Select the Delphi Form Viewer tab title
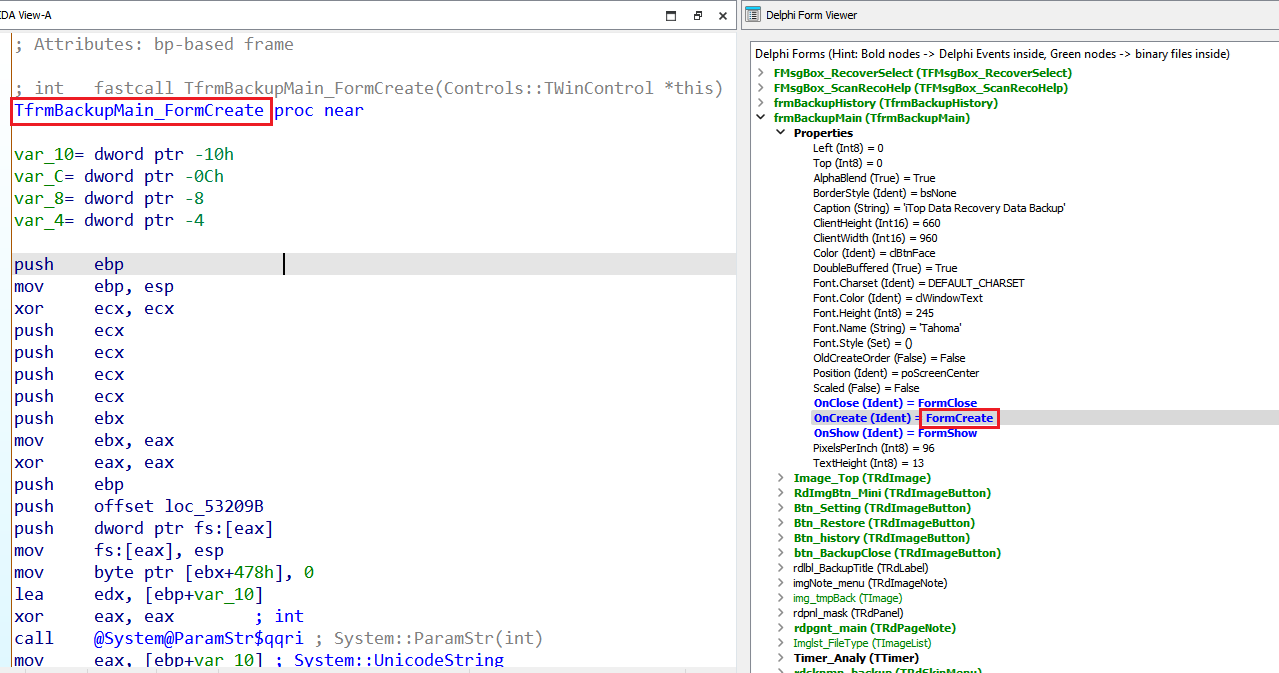This screenshot has width=1279, height=673. [x=811, y=15]
